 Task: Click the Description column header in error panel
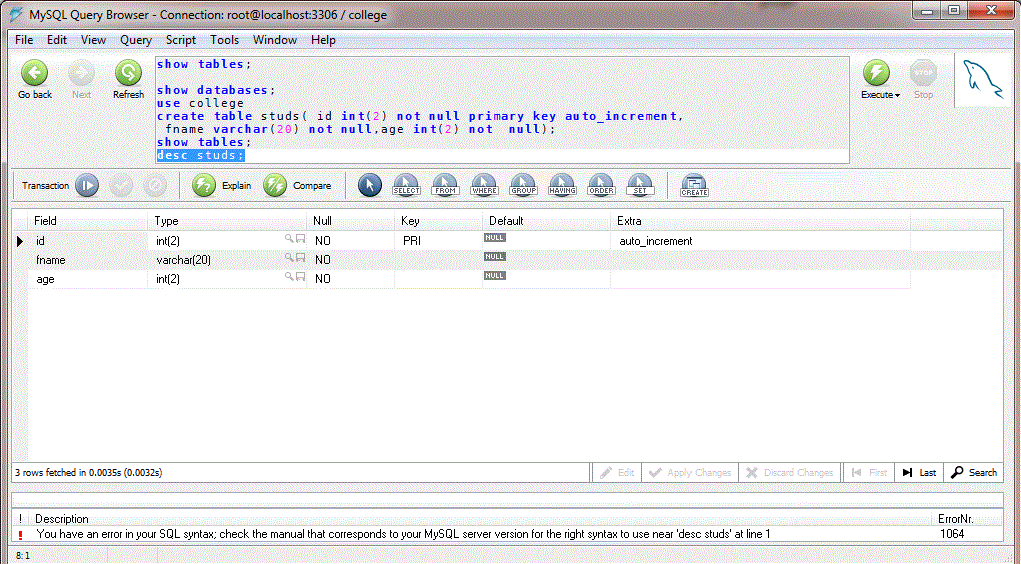(x=62, y=519)
